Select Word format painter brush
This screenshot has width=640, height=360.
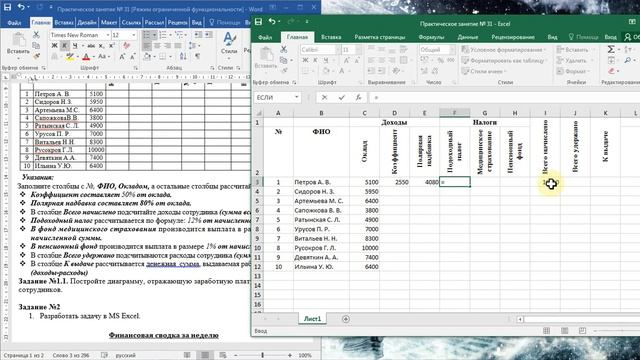(36, 56)
